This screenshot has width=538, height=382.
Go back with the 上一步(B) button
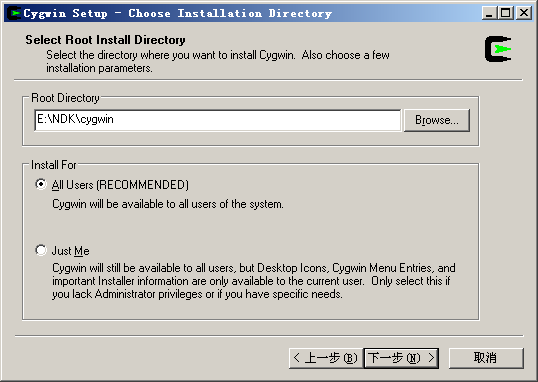(x=325, y=358)
